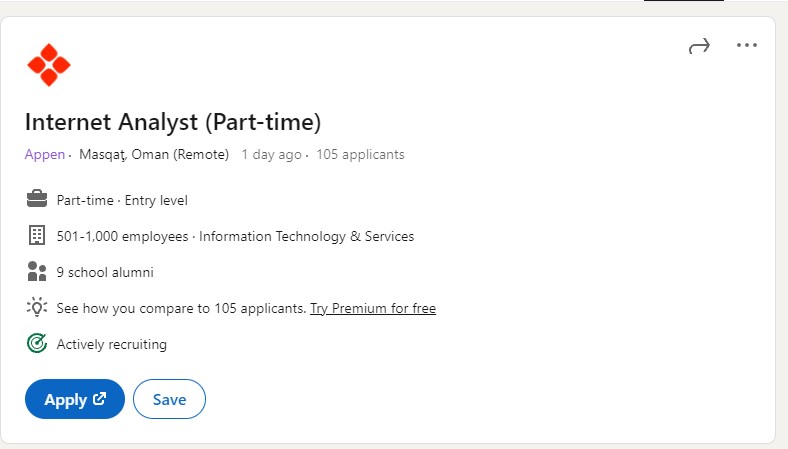Click the building icon beside employee count
788x449 pixels.
[37, 235]
